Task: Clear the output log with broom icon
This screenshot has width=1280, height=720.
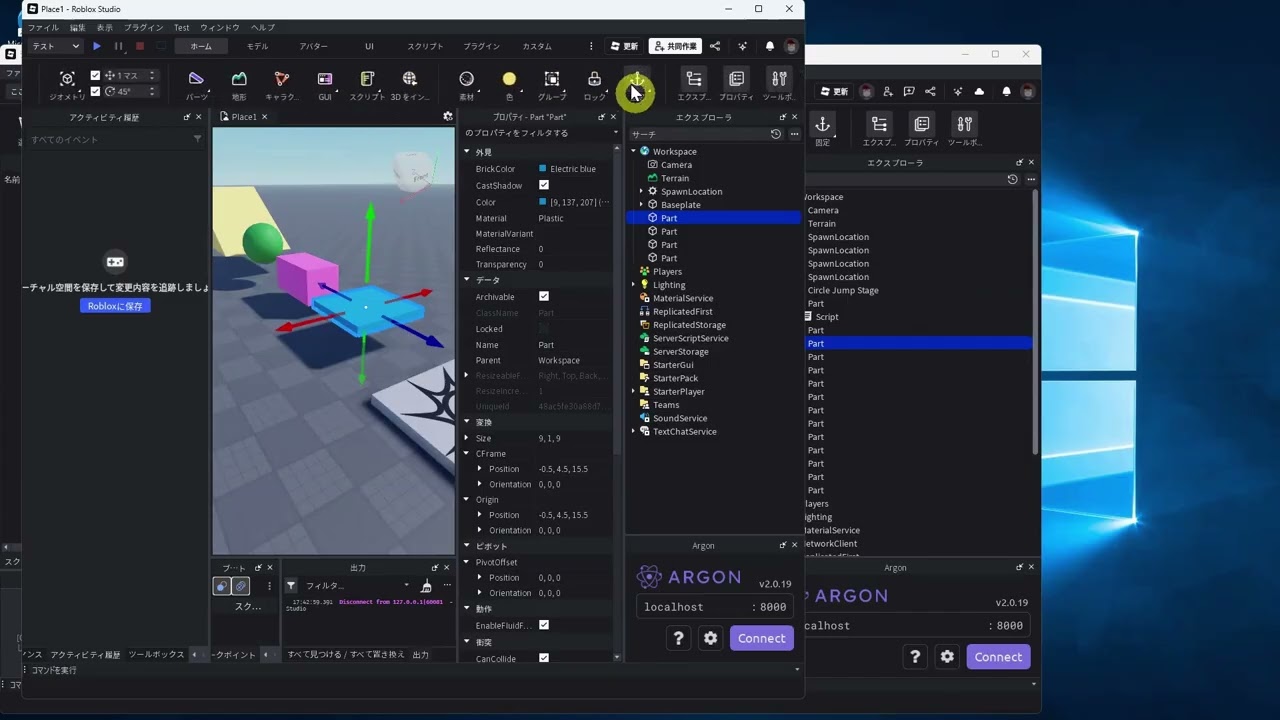Action: (x=426, y=585)
